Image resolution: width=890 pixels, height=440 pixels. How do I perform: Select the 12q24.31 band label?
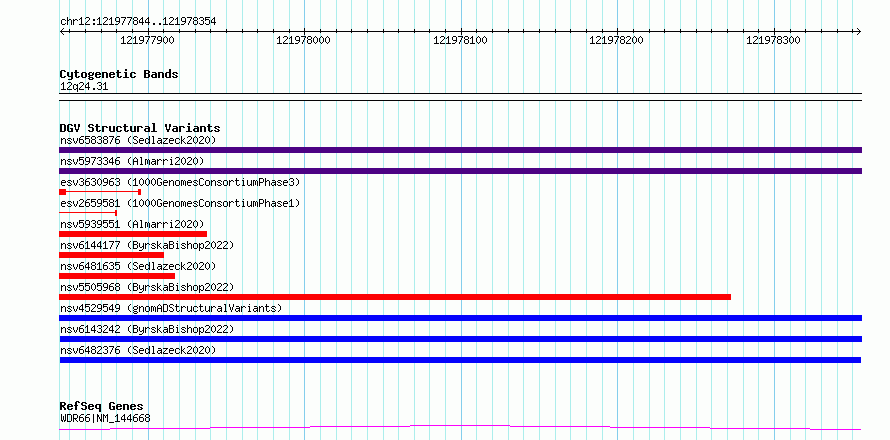(x=84, y=87)
